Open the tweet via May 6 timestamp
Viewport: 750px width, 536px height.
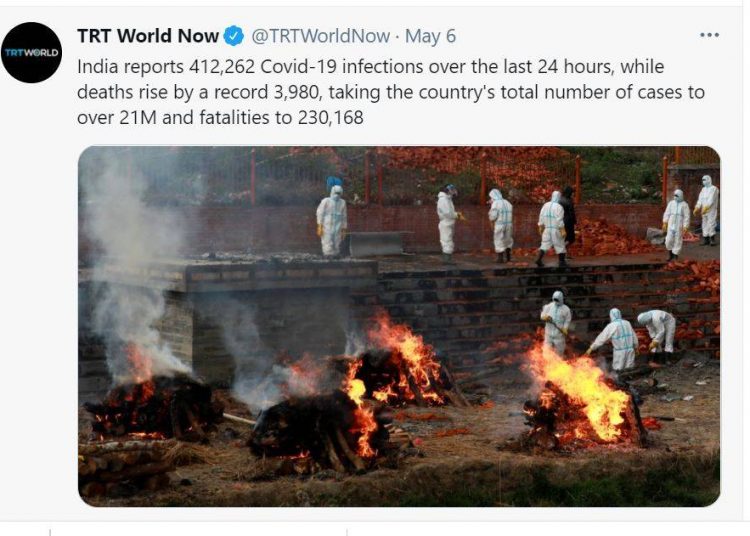pyautogui.click(x=430, y=36)
